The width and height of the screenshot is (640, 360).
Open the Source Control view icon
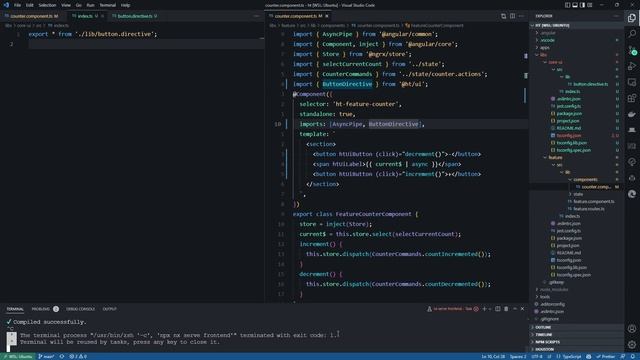click(632, 50)
